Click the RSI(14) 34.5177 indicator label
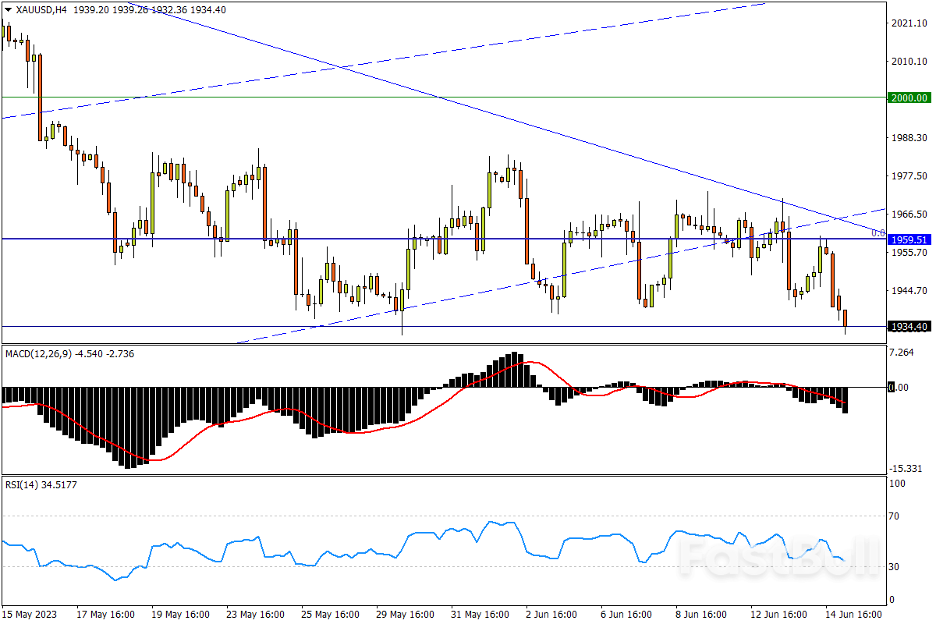936x624 pixels. (41, 485)
